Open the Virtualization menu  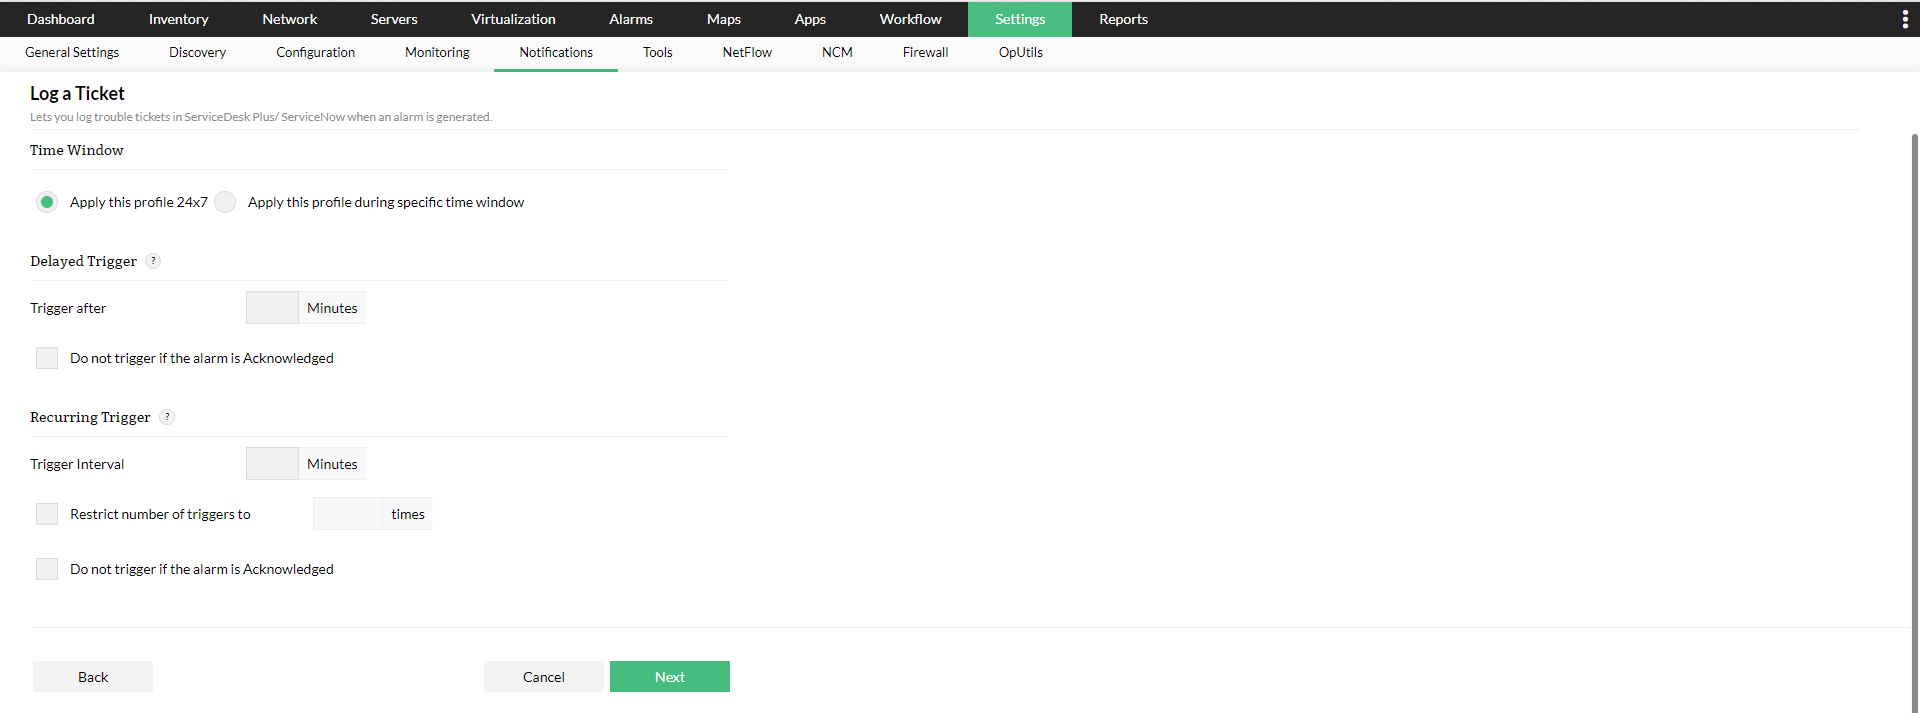pyautogui.click(x=513, y=19)
